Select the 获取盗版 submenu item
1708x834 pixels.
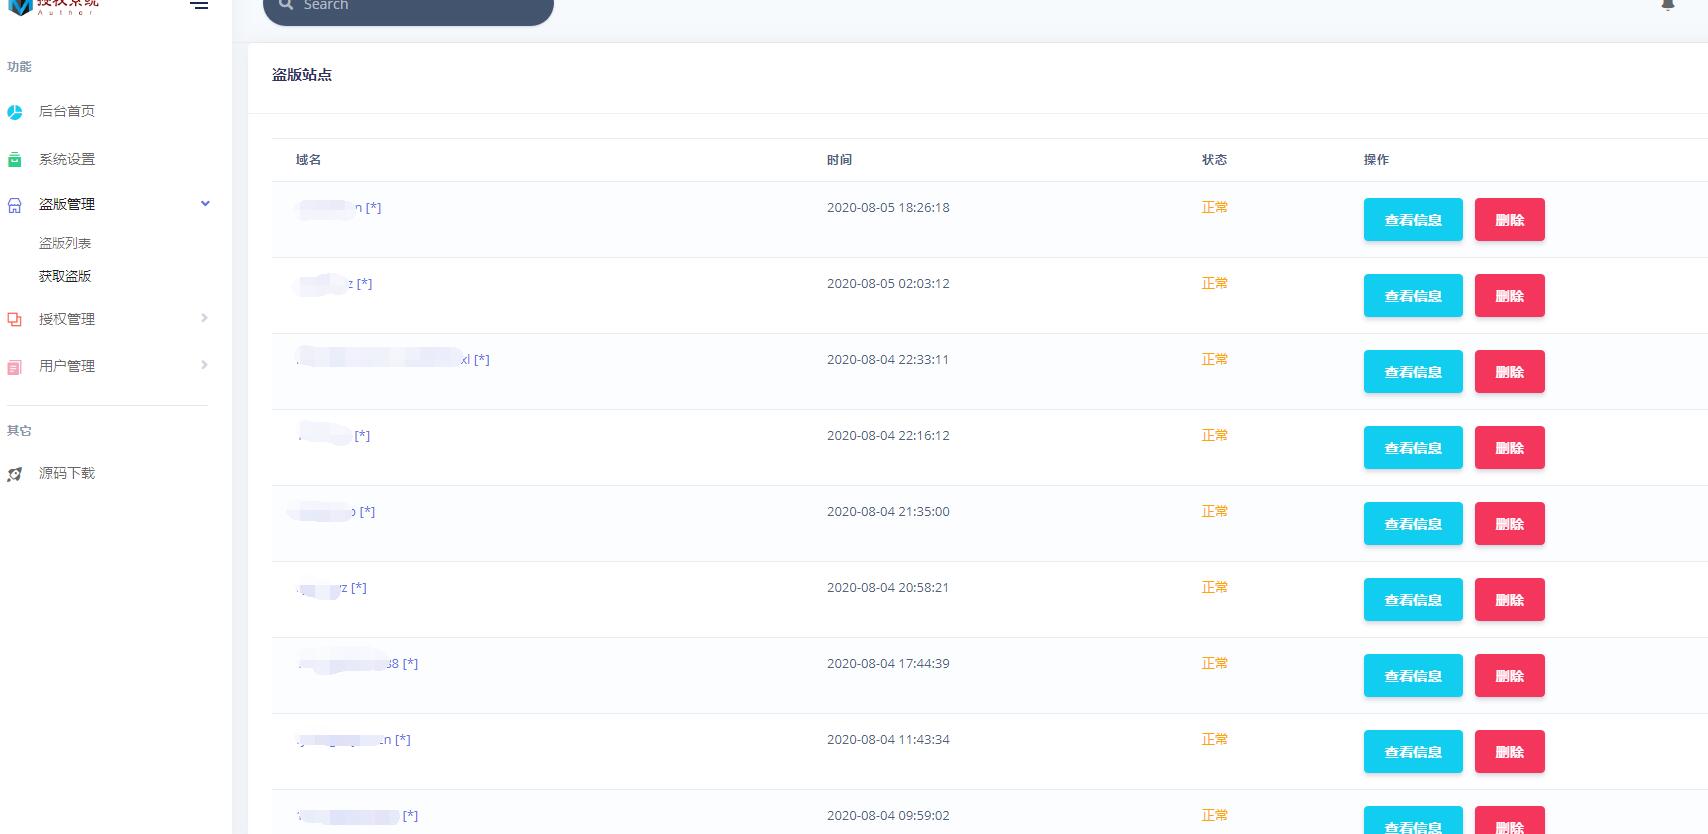[65, 276]
